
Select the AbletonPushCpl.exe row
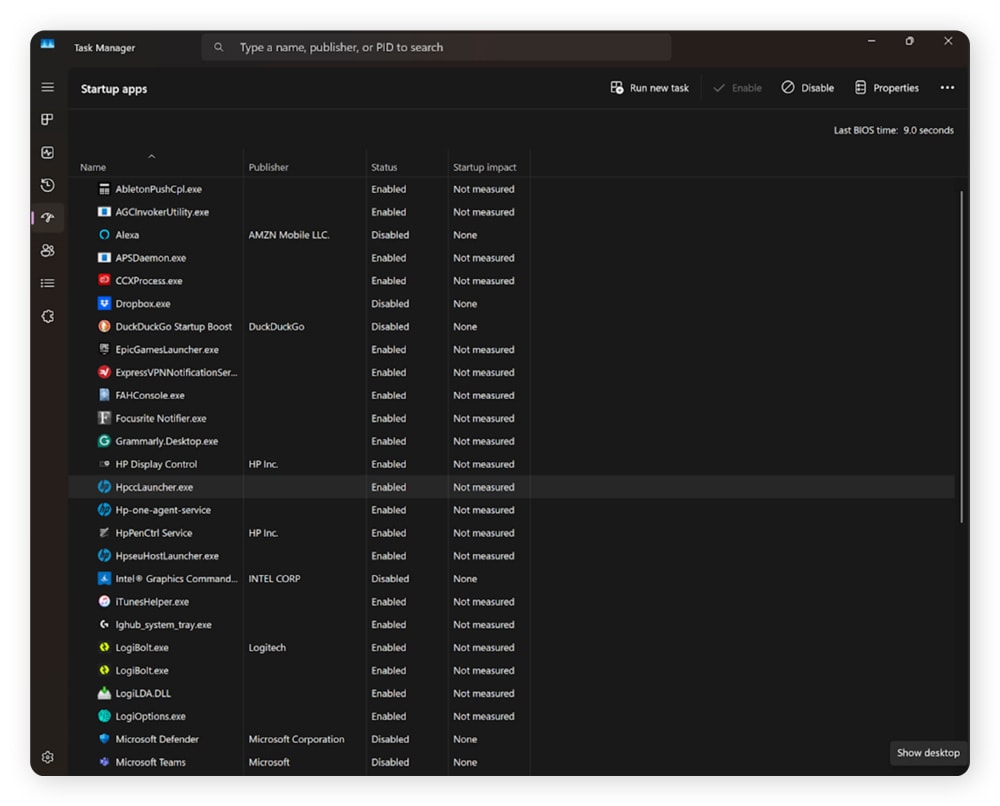pos(511,189)
